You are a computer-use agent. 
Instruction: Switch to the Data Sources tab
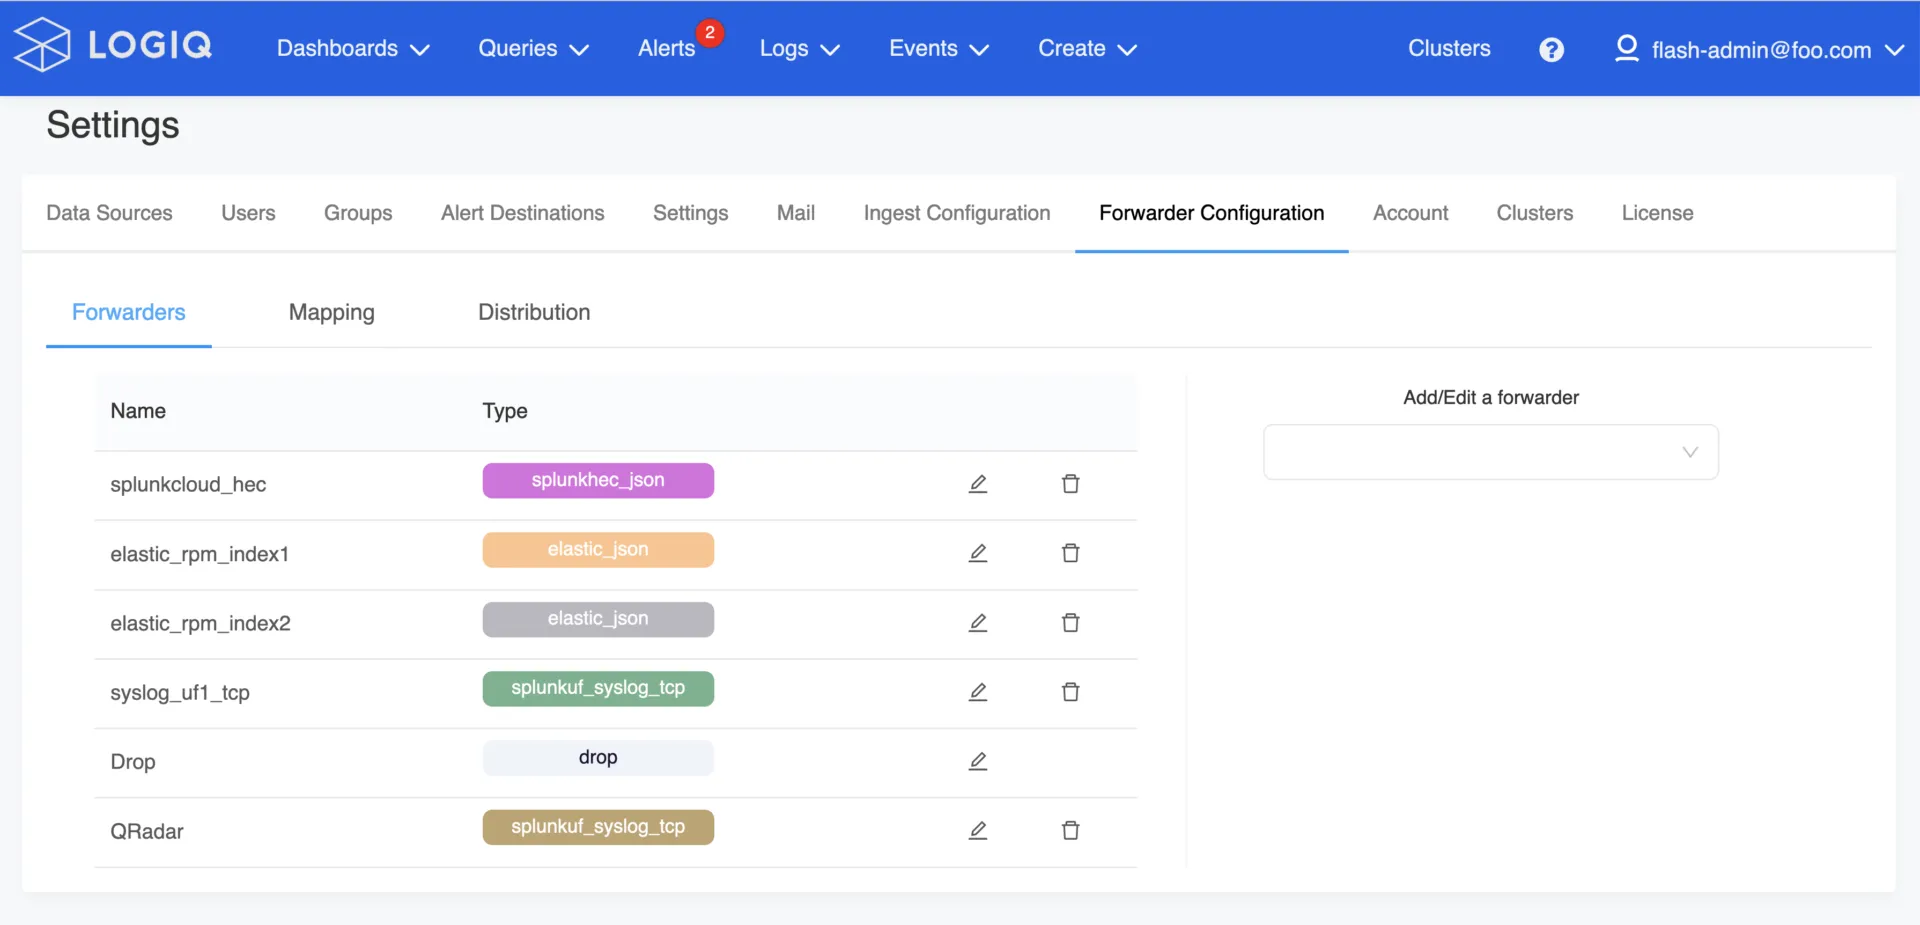click(x=109, y=213)
